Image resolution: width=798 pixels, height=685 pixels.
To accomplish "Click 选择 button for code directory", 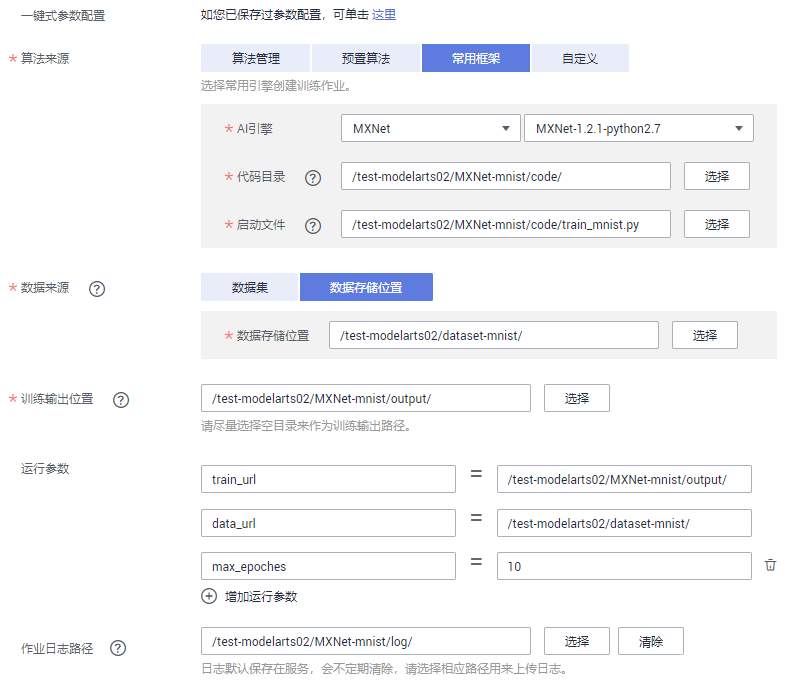I will pos(717,176).
